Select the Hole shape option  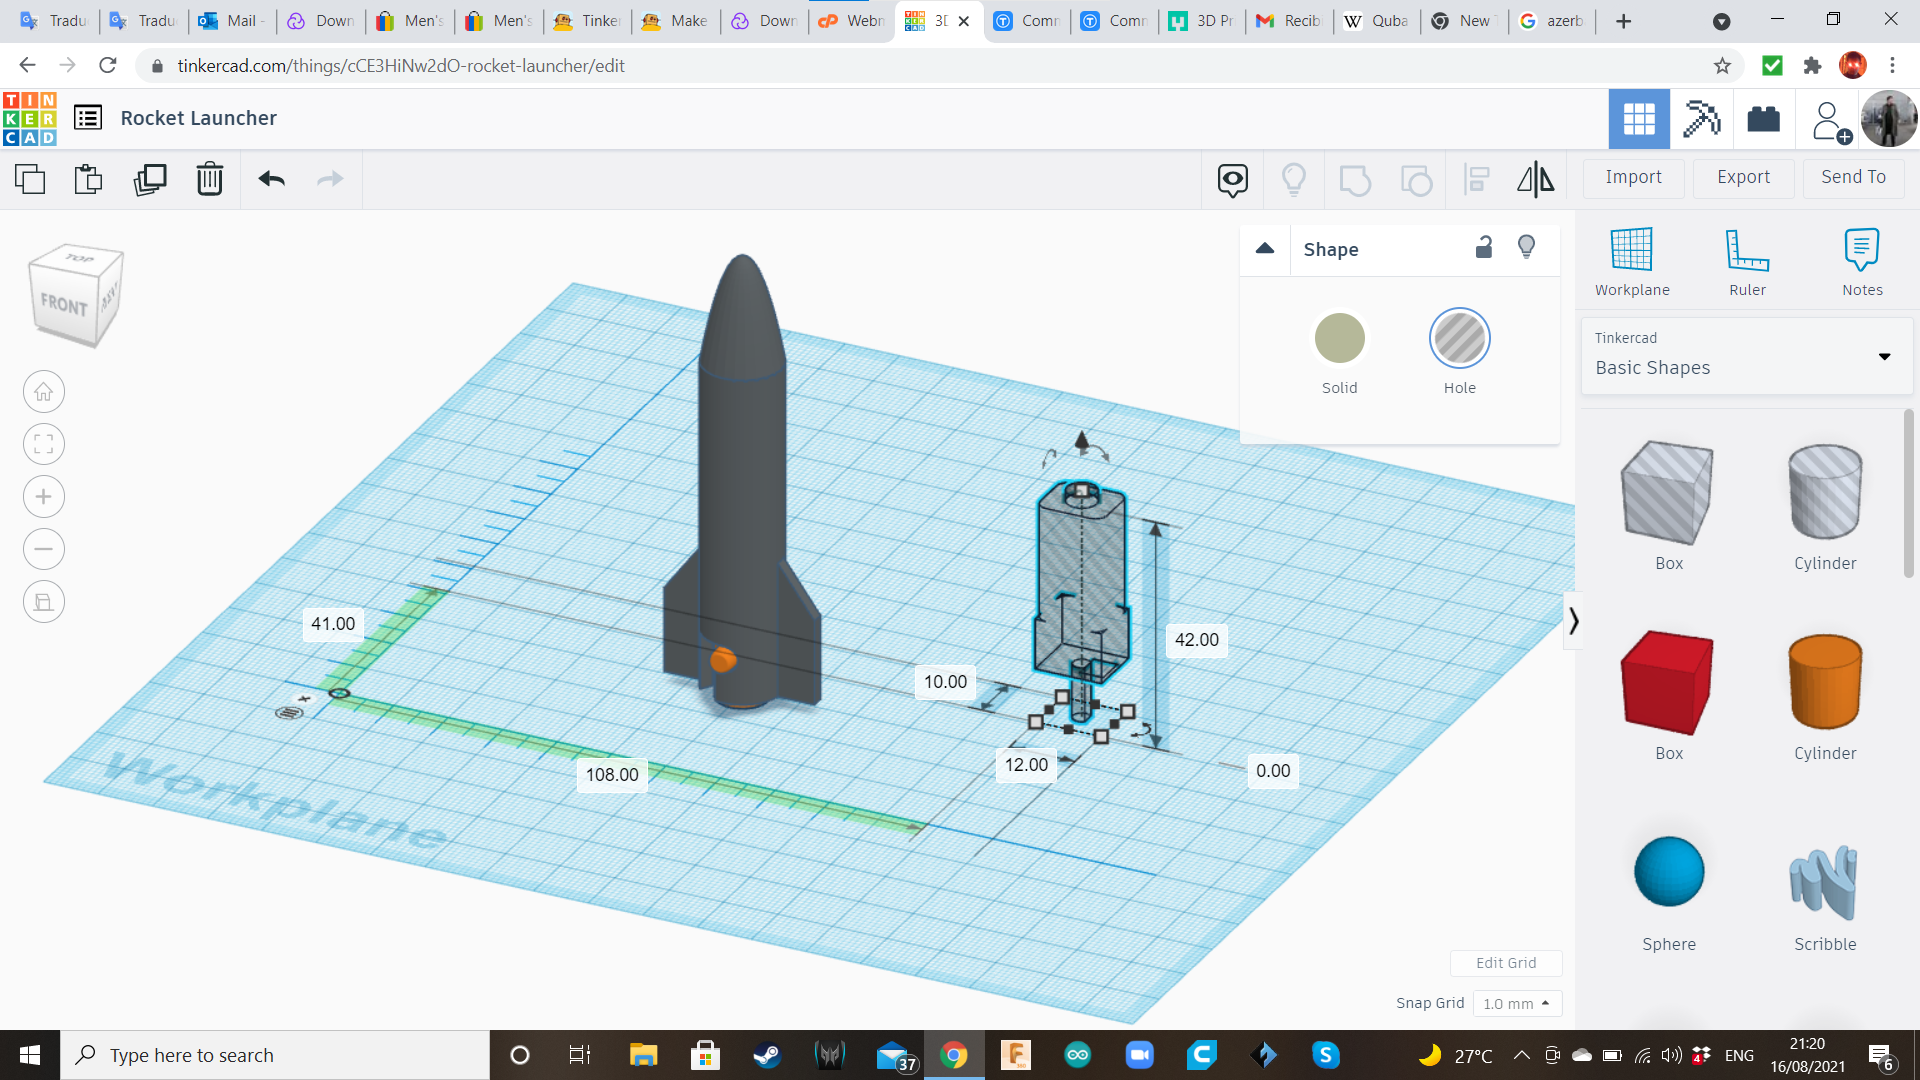click(1460, 338)
